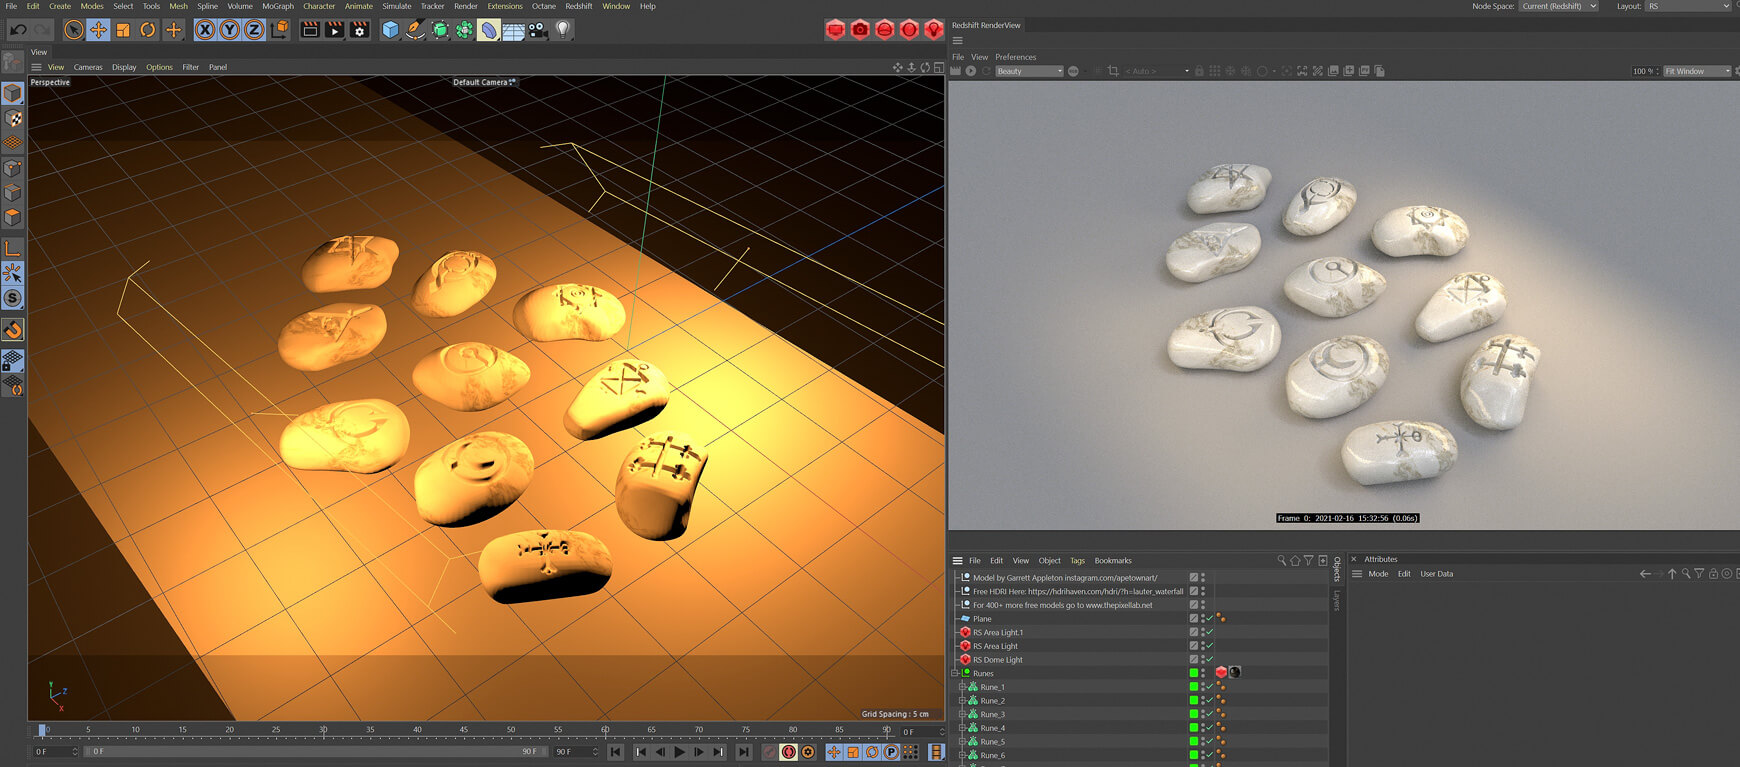Open Object Manager Bookmarks menu

click(1113, 561)
